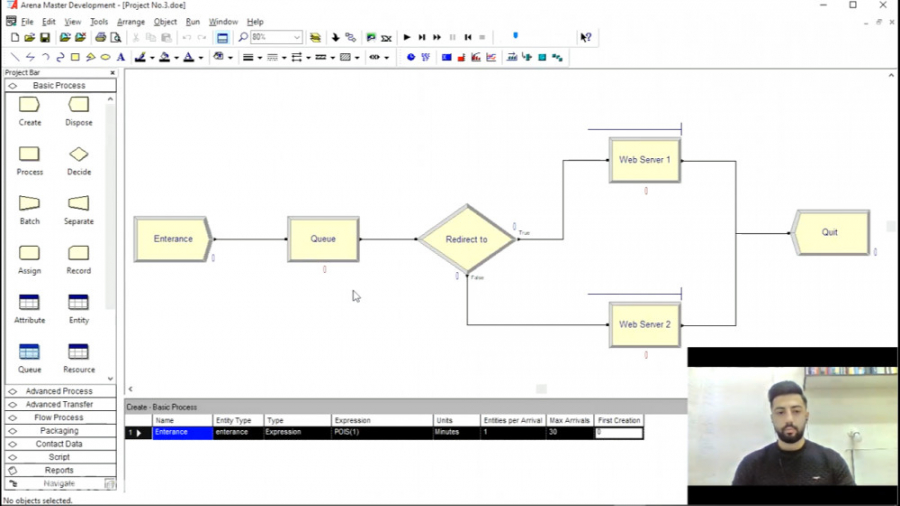This screenshot has height=506, width=900.
Task: Toggle split screen view icon
Action: point(222,38)
